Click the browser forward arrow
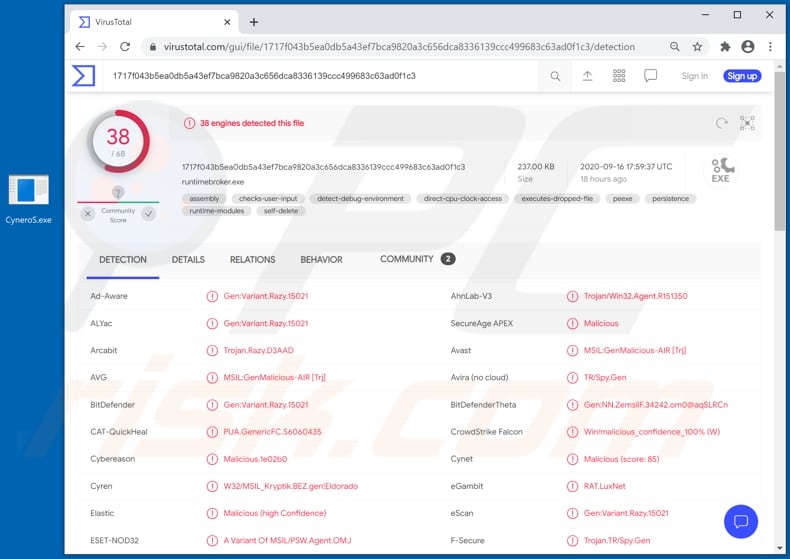The width and height of the screenshot is (790, 559). (x=102, y=47)
